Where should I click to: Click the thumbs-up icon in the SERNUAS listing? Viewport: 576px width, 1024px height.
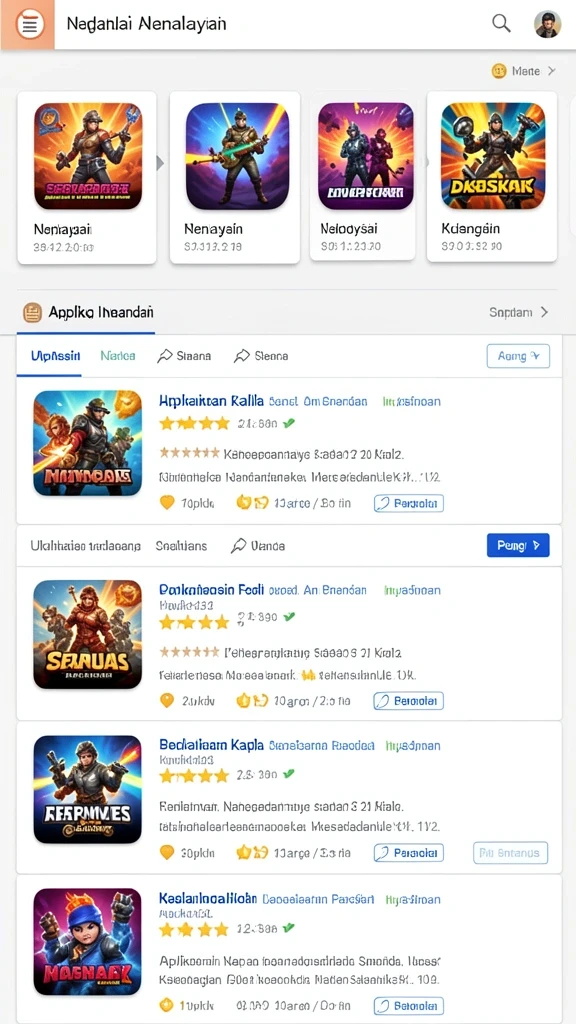[x=244, y=701]
